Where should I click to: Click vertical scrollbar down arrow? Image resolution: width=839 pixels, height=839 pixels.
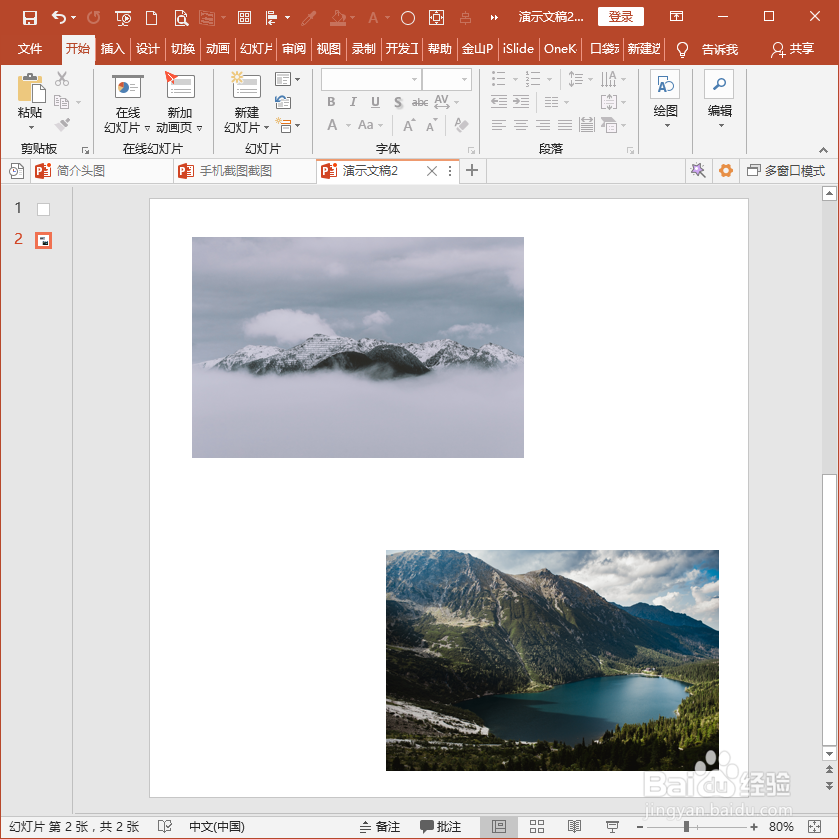829,753
